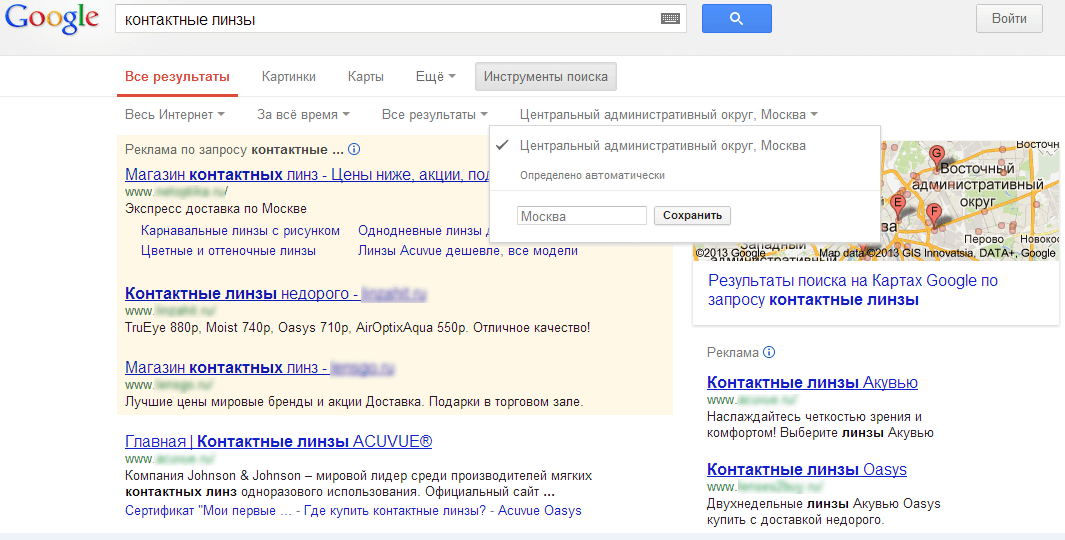Click info icon beside right-column 'Реклама'
The image size is (1065, 540).
click(x=769, y=352)
